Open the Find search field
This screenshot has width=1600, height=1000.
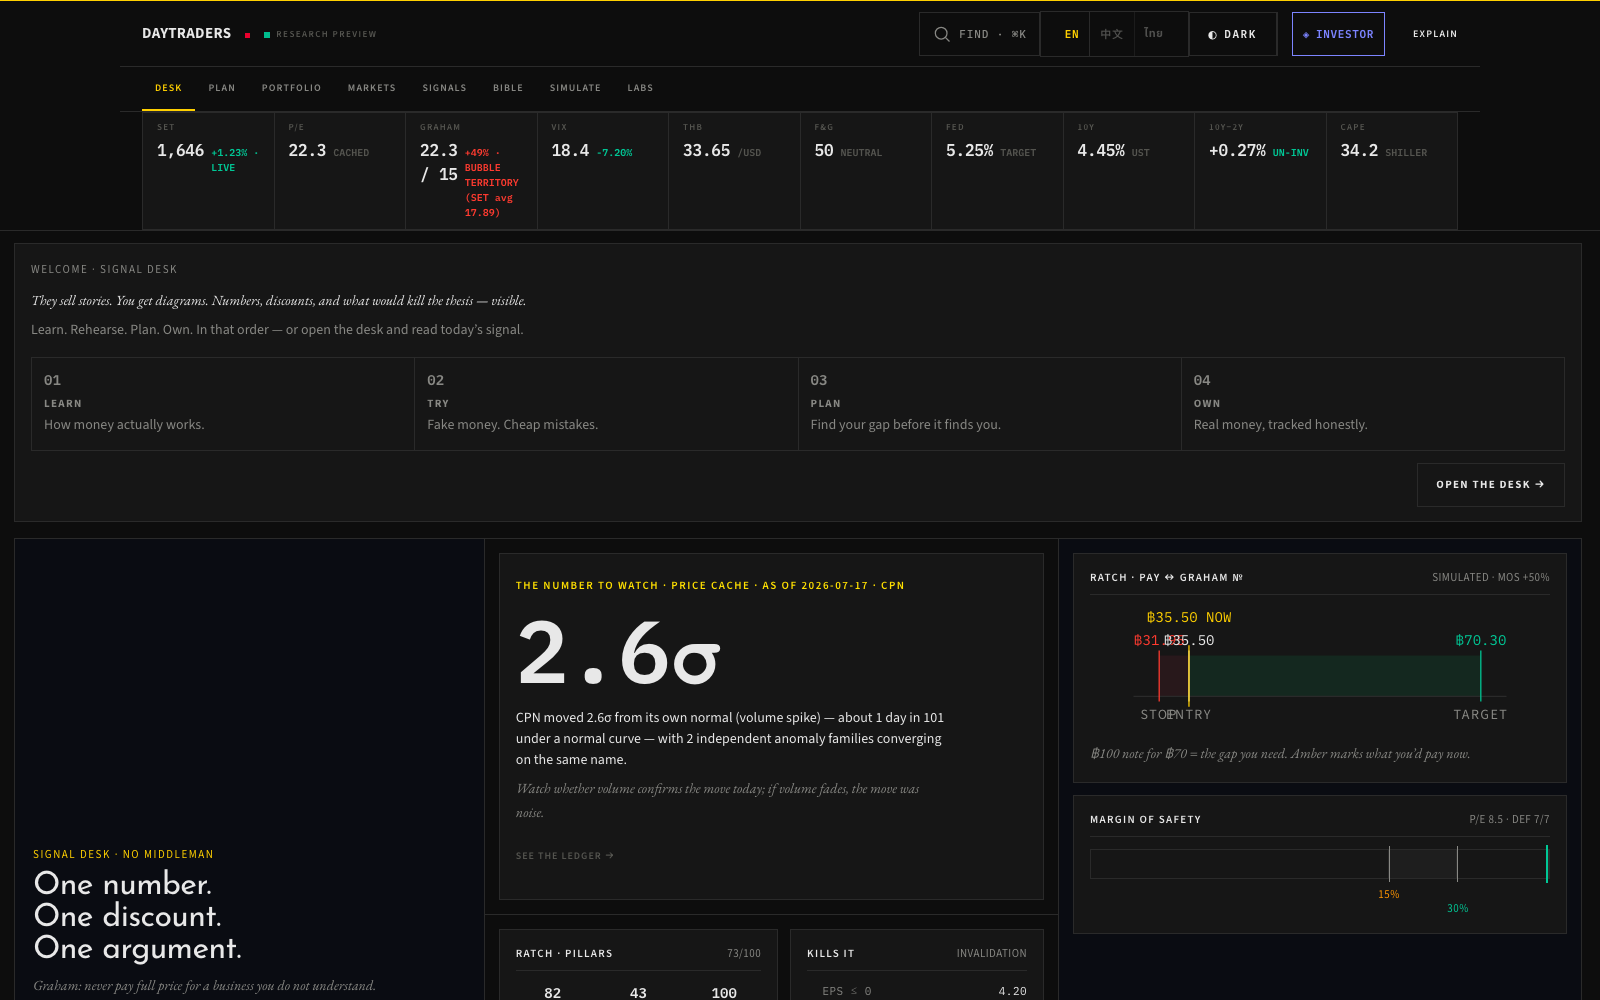979,34
